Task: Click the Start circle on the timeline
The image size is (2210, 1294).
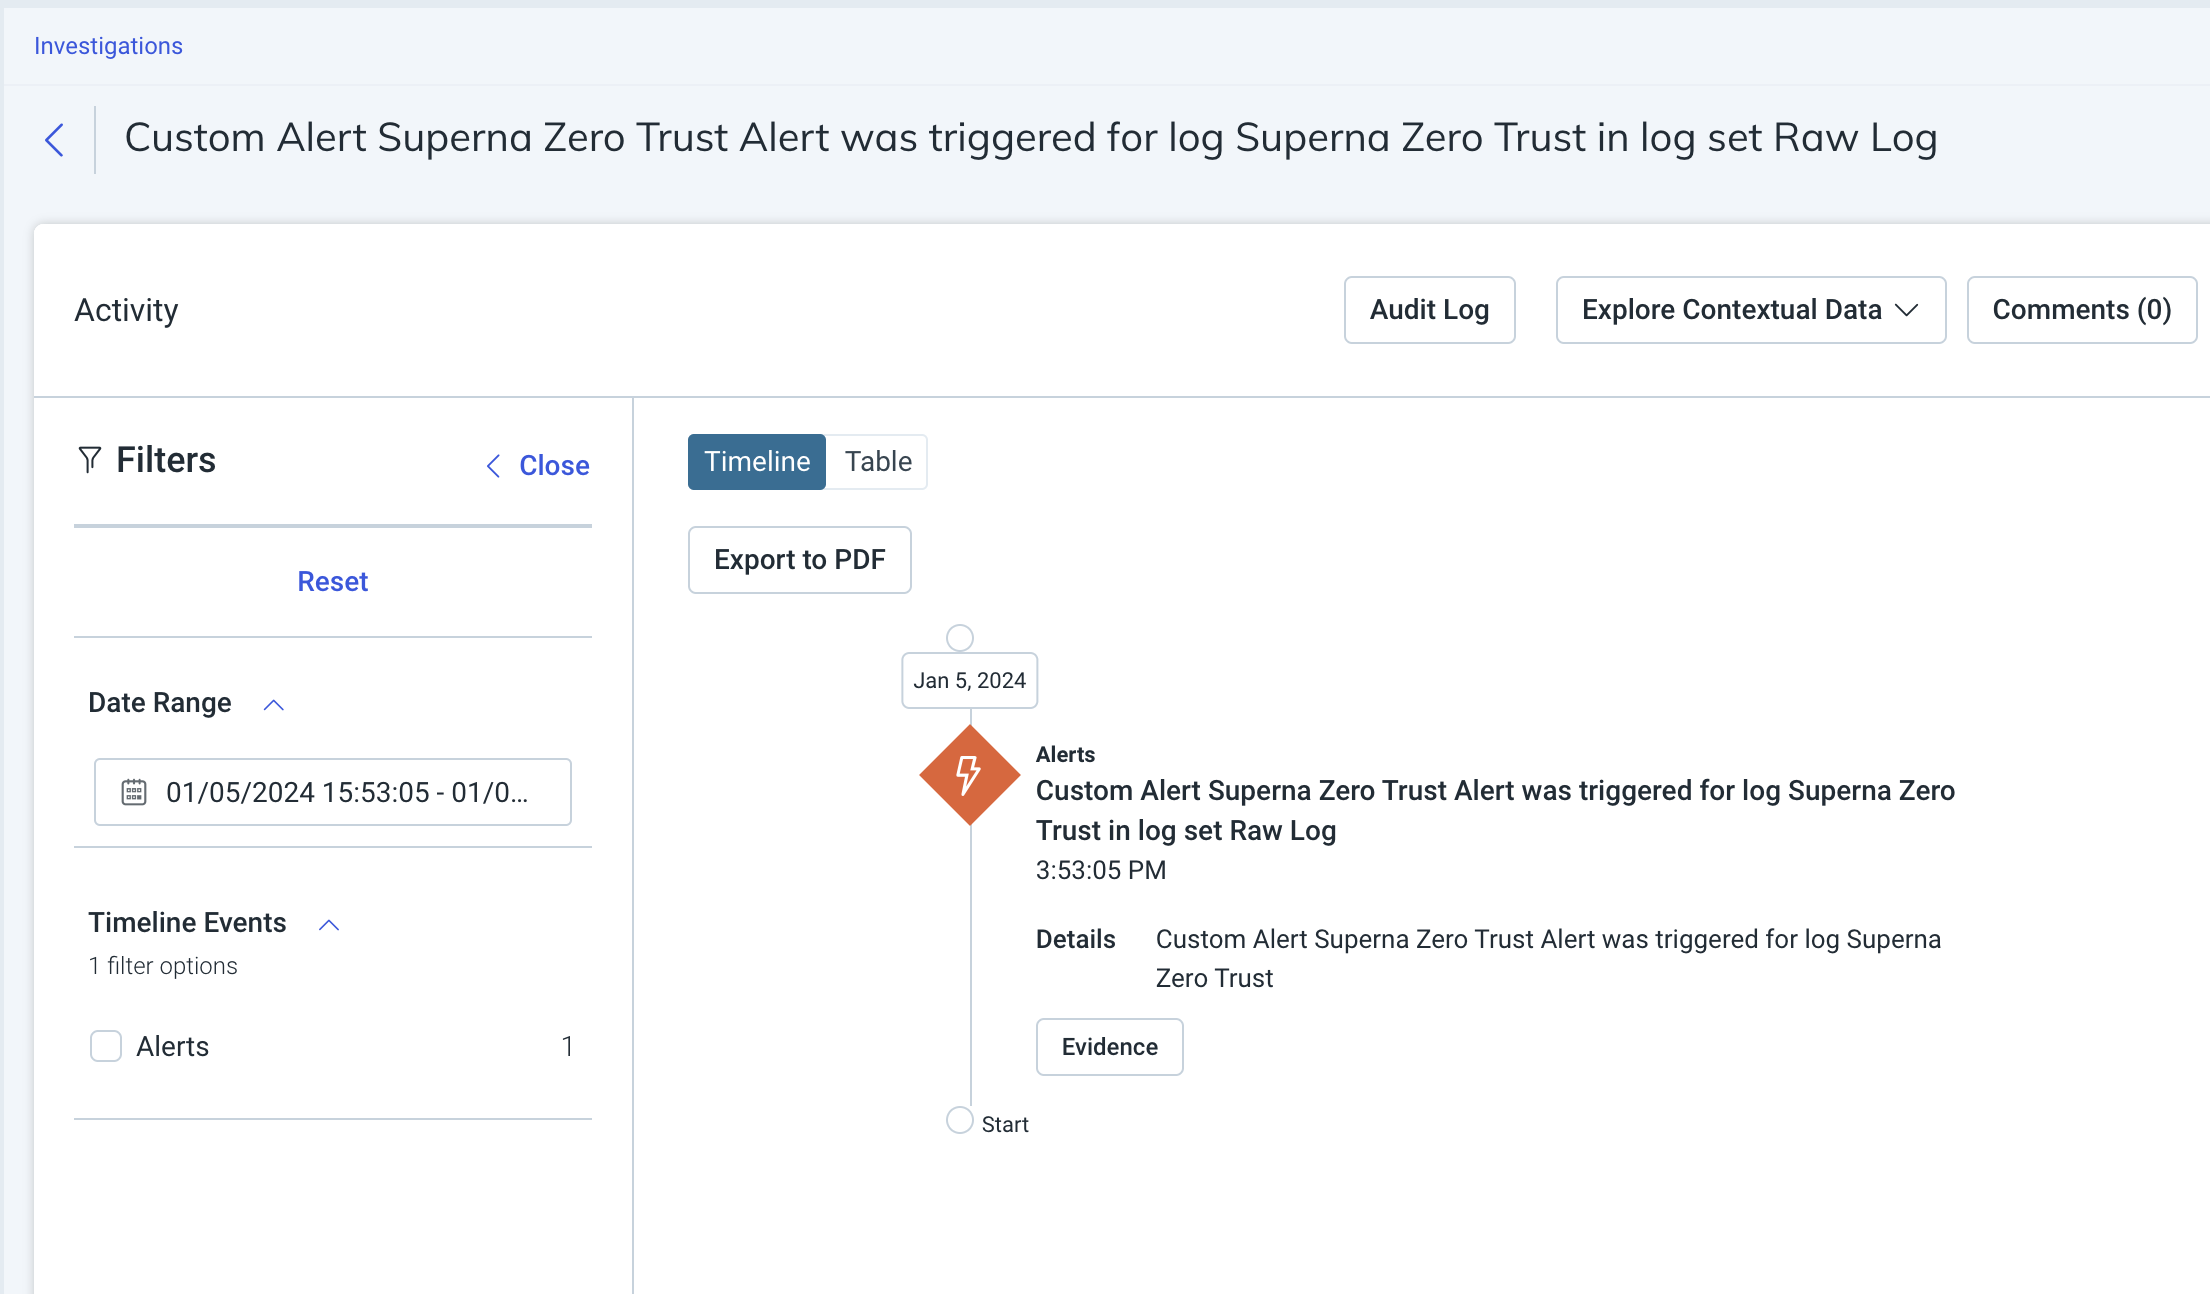Action: coord(960,1121)
